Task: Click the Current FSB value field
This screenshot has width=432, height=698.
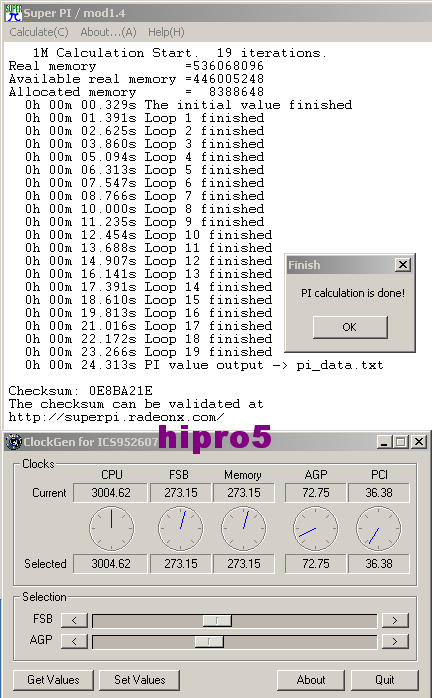Action: click(x=180, y=493)
